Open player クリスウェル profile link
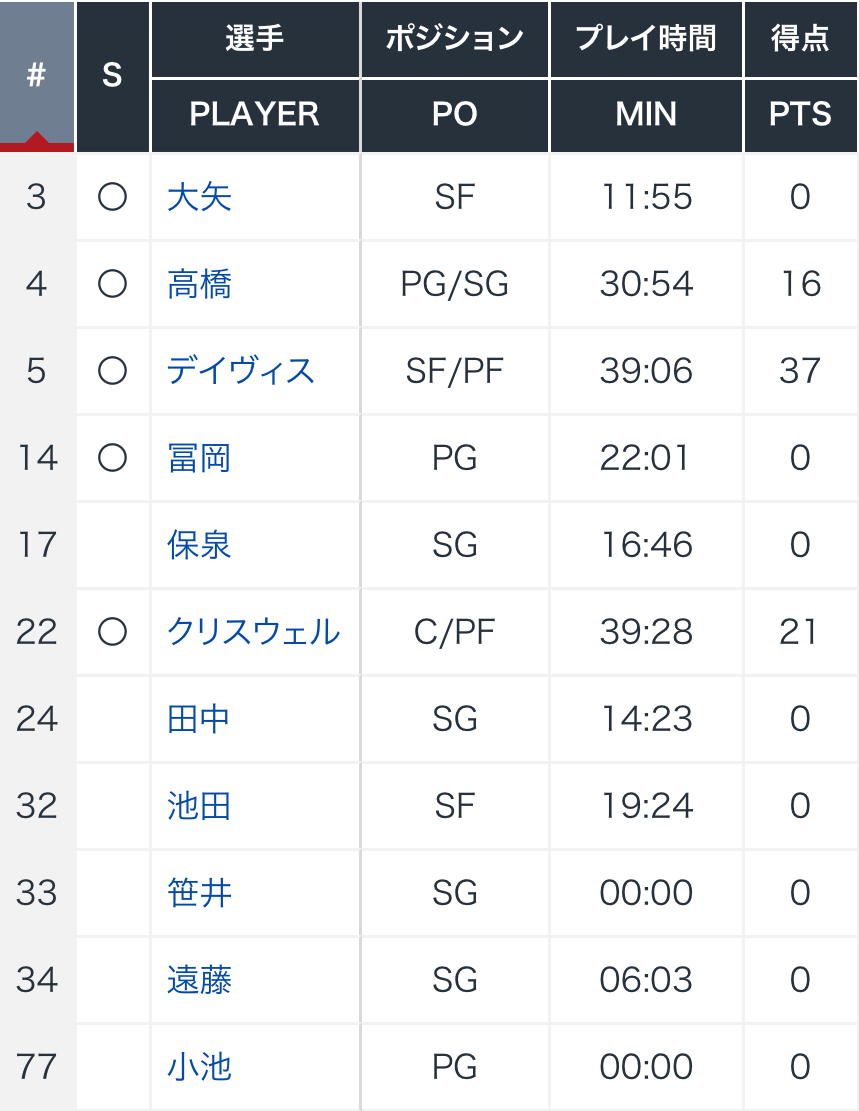The image size is (859, 1111). tap(253, 632)
